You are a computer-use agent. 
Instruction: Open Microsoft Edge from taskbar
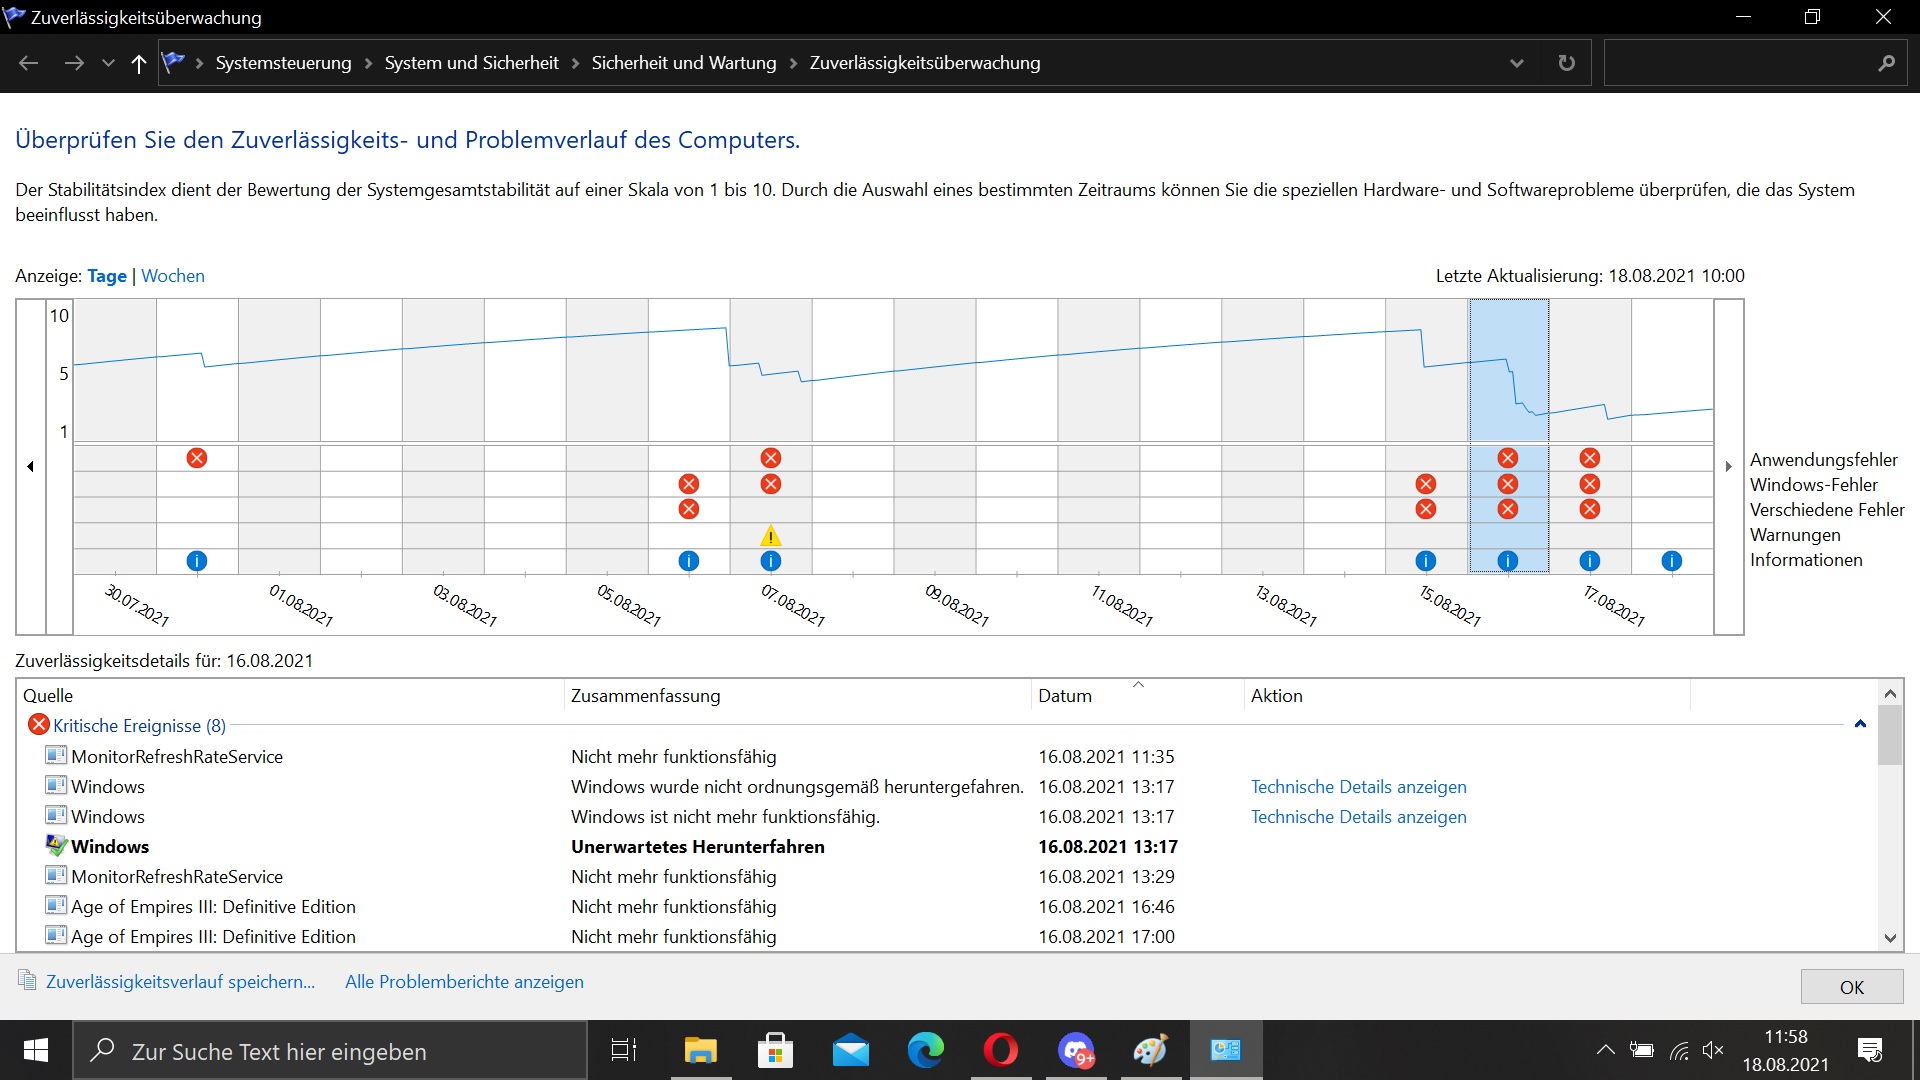click(x=925, y=1051)
